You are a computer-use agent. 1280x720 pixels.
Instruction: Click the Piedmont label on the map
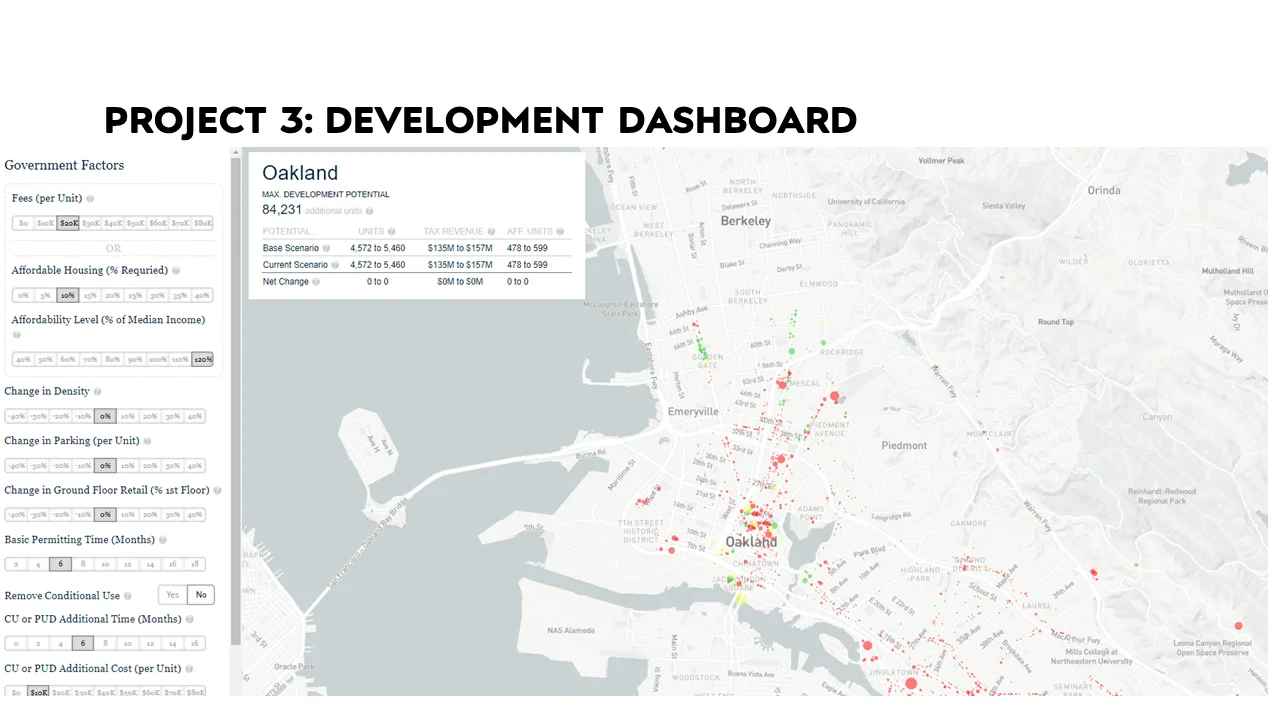[904, 446]
